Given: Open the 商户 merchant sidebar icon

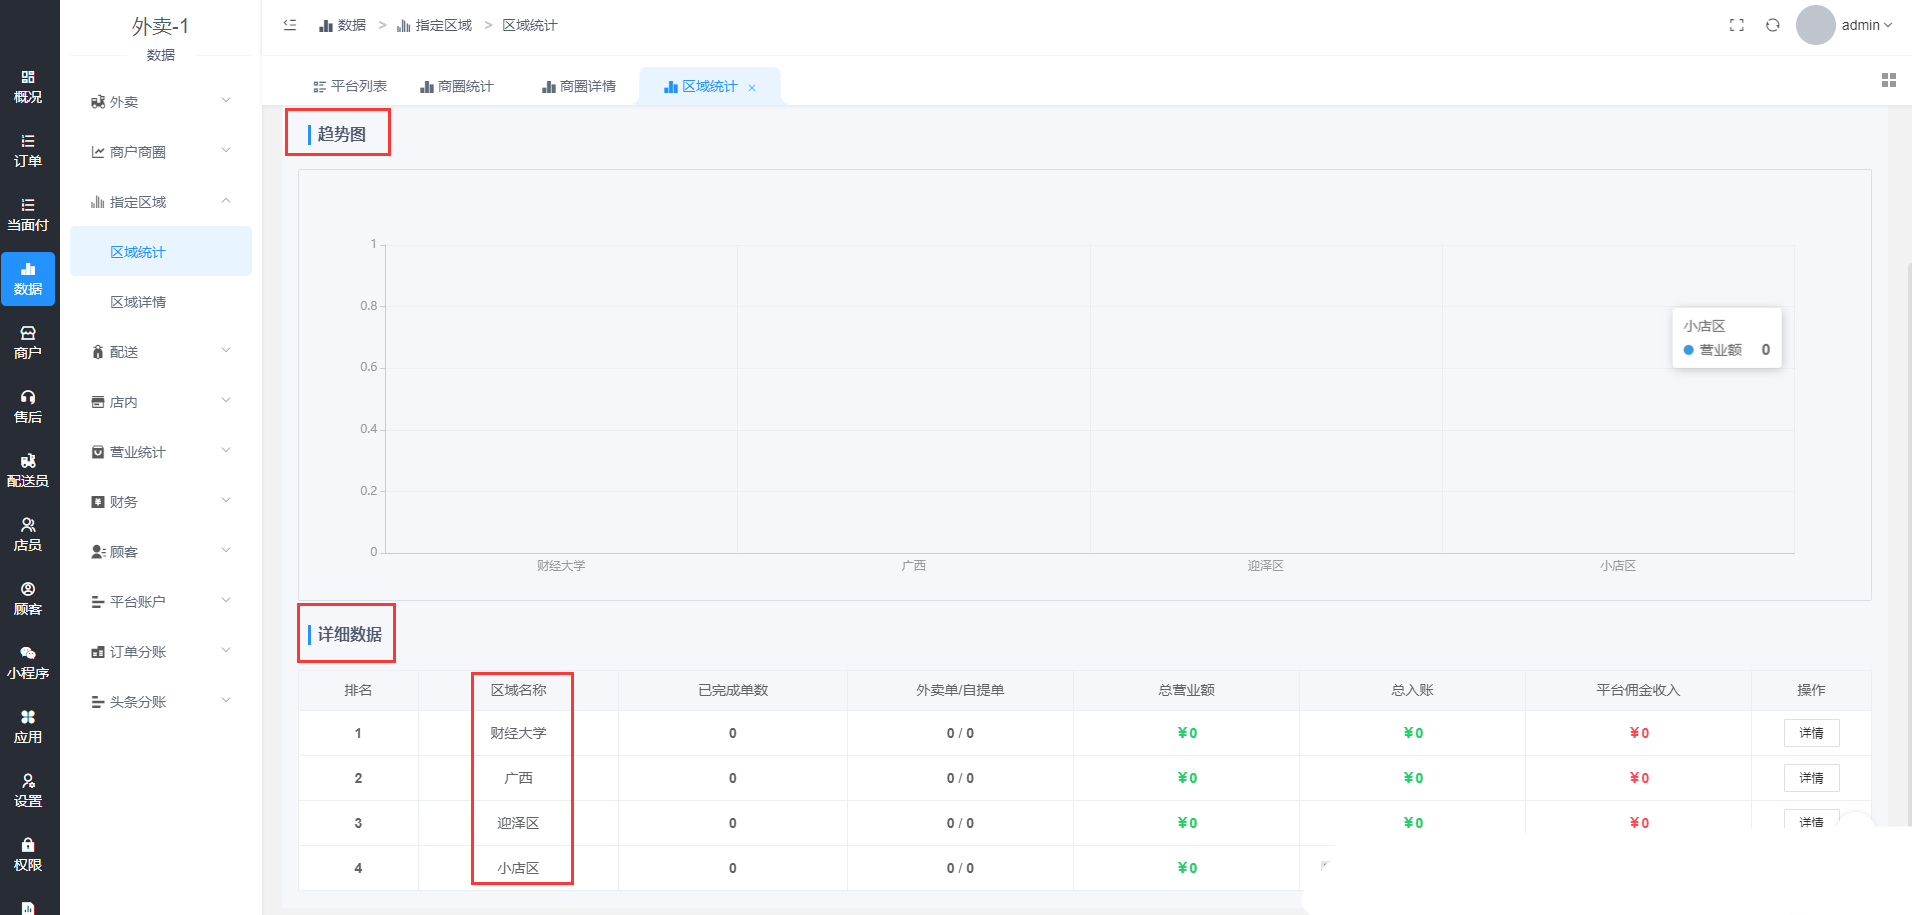Looking at the screenshot, I should point(28,343).
